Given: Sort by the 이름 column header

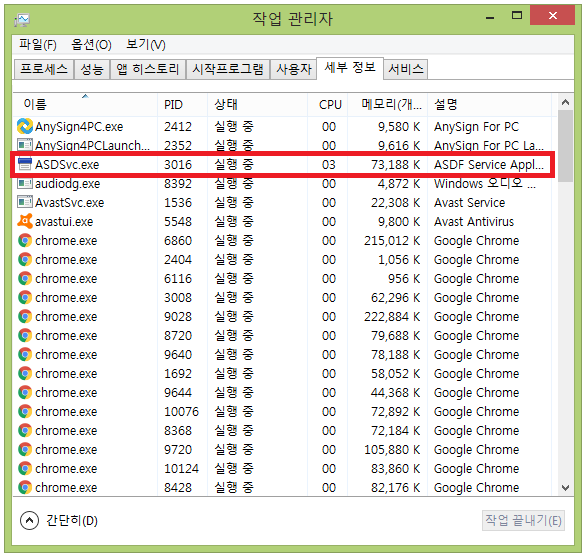Looking at the screenshot, I should click(x=85, y=104).
